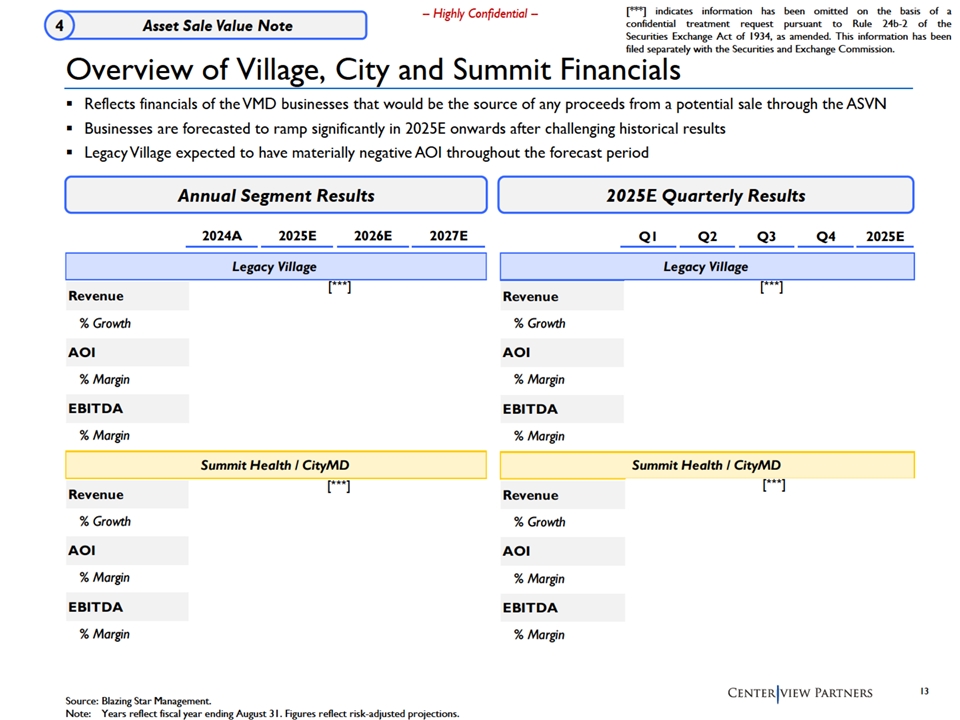Click "% Margin" under annual Summit Health AOI
The height and width of the screenshot is (720, 960).
tap(104, 578)
